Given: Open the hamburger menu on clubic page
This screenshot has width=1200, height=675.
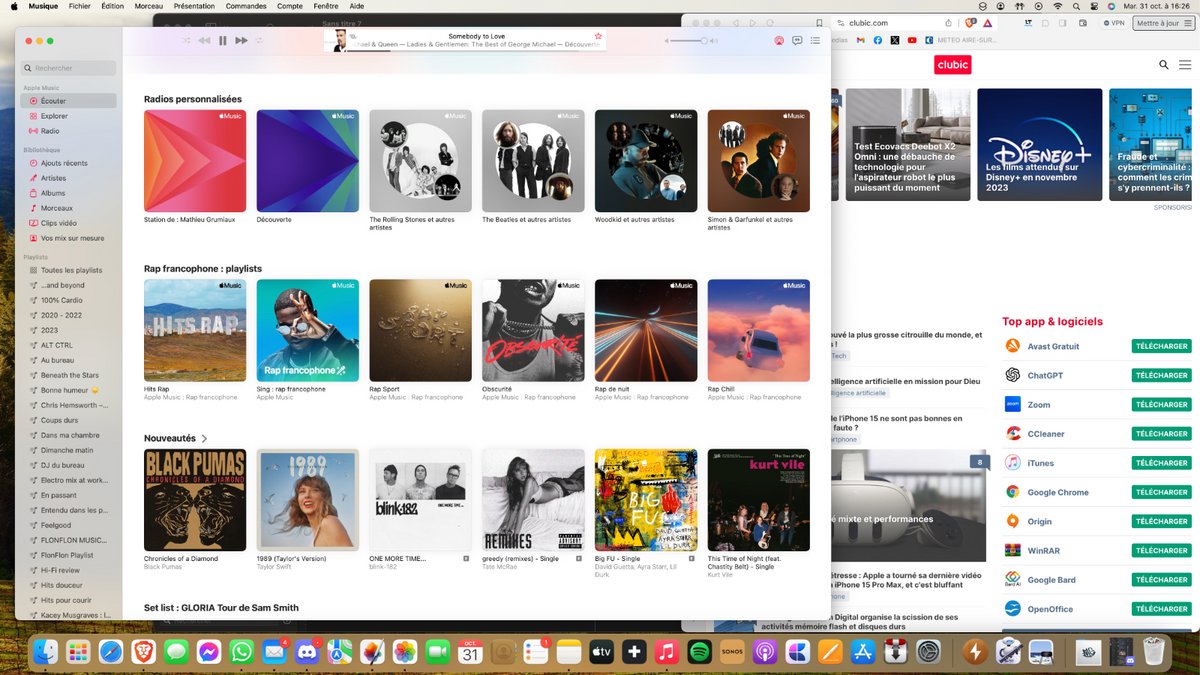Looking at the screenshot, I should 1184,65.
